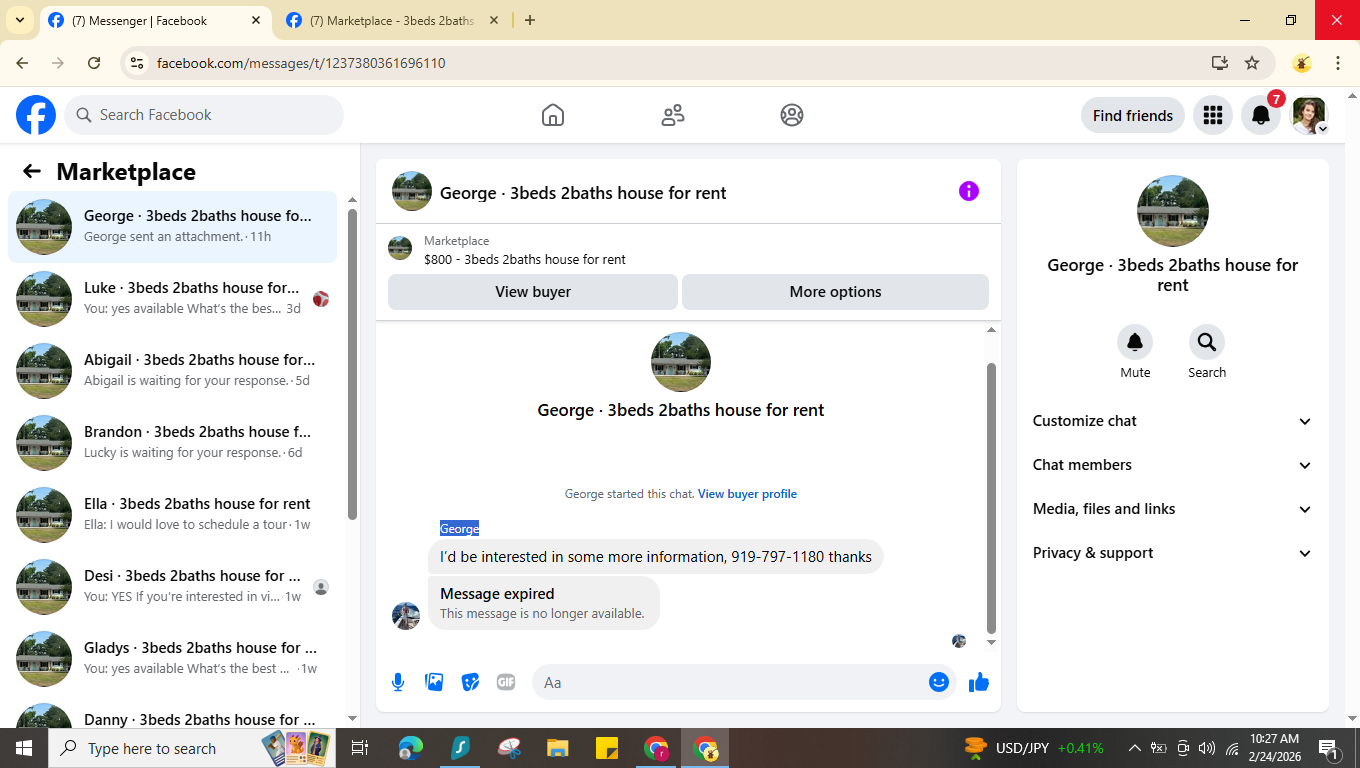Viewport: 1360px width, 768px height.
Task: Close the Marketplace browser tab
Action: (x=494, y=20)
